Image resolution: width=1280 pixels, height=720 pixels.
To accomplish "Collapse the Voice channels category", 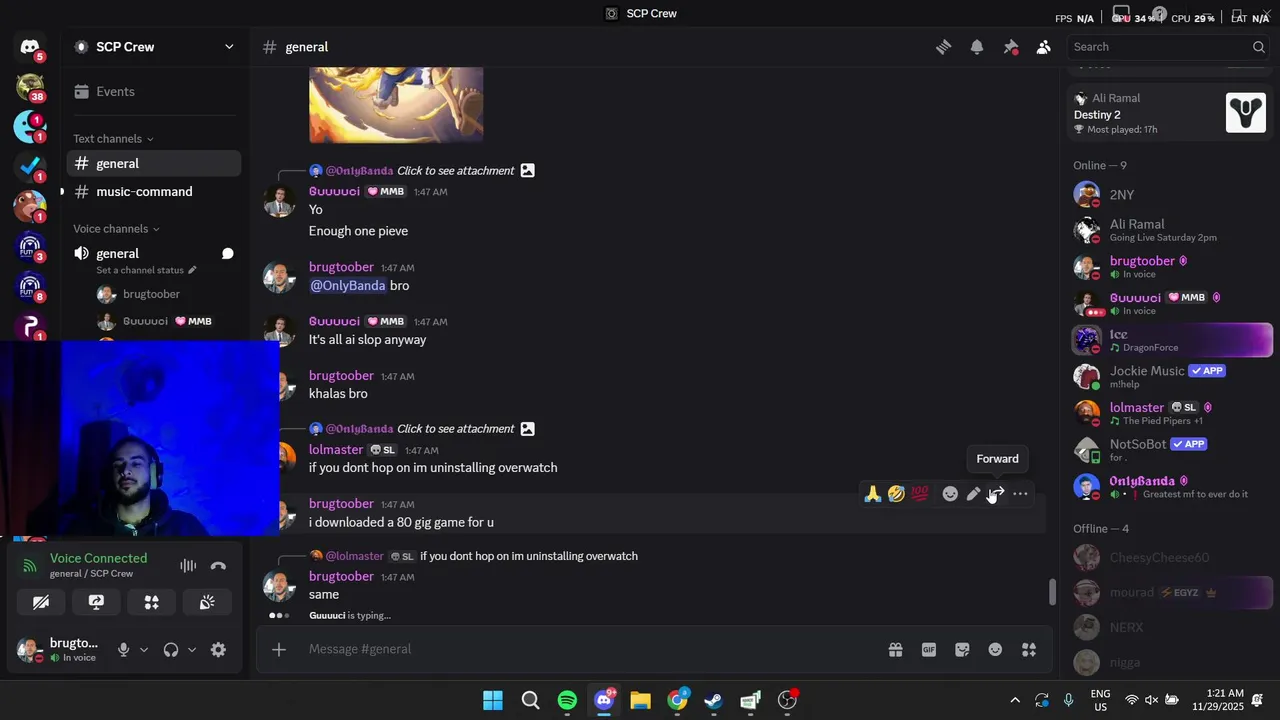I will (x=116, y=229).
